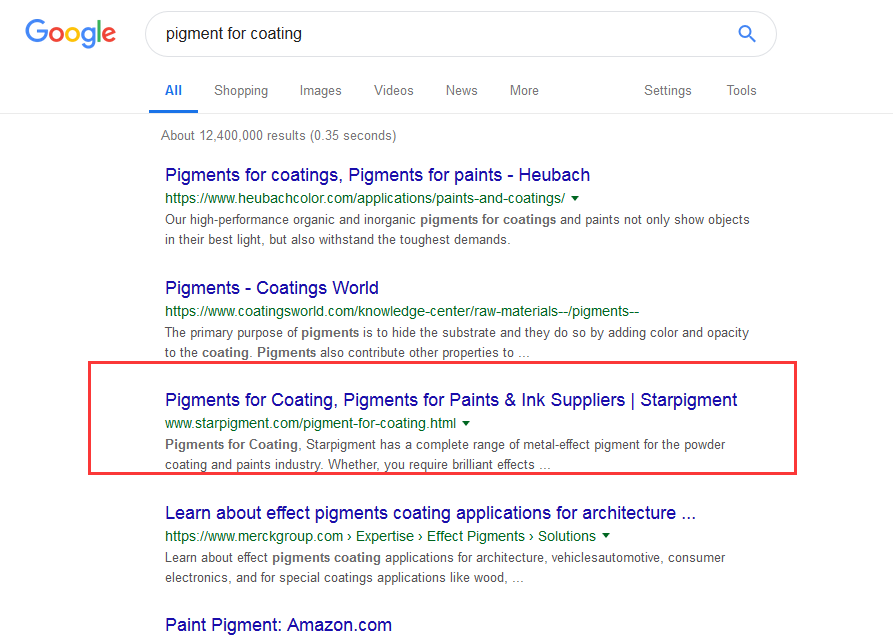
Task: Click the Merck snippet 'Learn about effect pigments' text
Action: click(x=445, y=567)
